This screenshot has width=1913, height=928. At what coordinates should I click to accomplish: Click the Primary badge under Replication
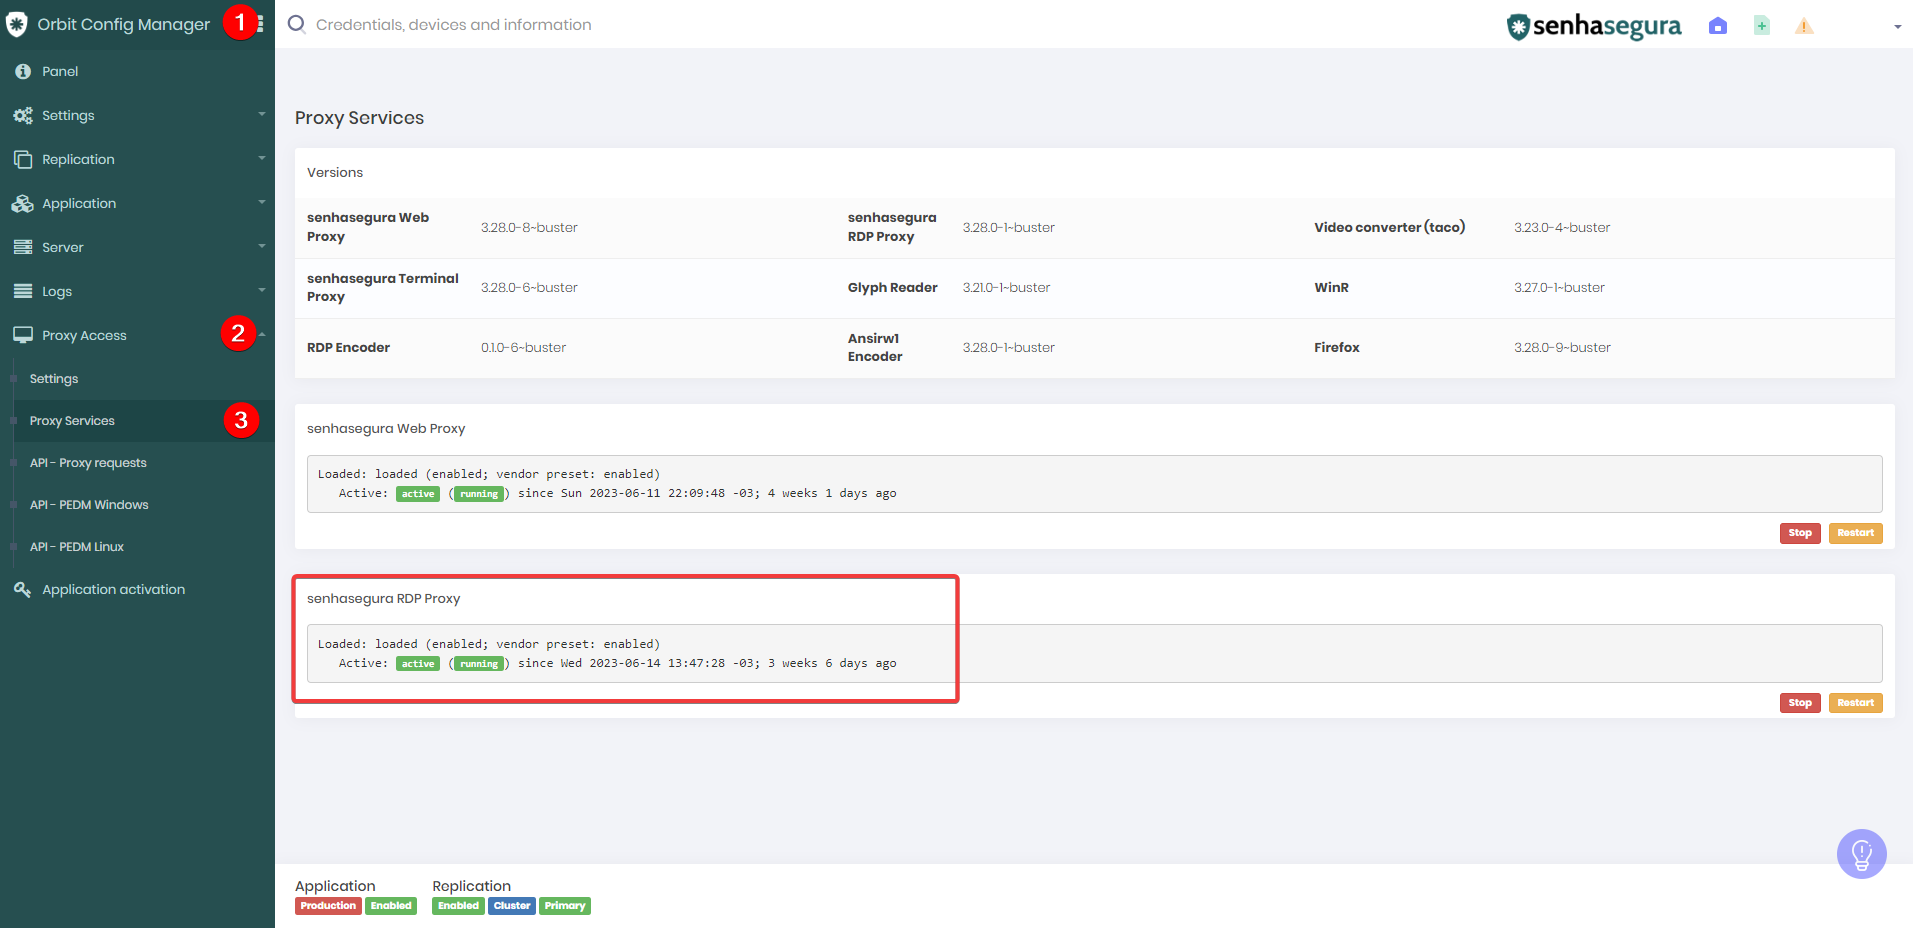565,906
